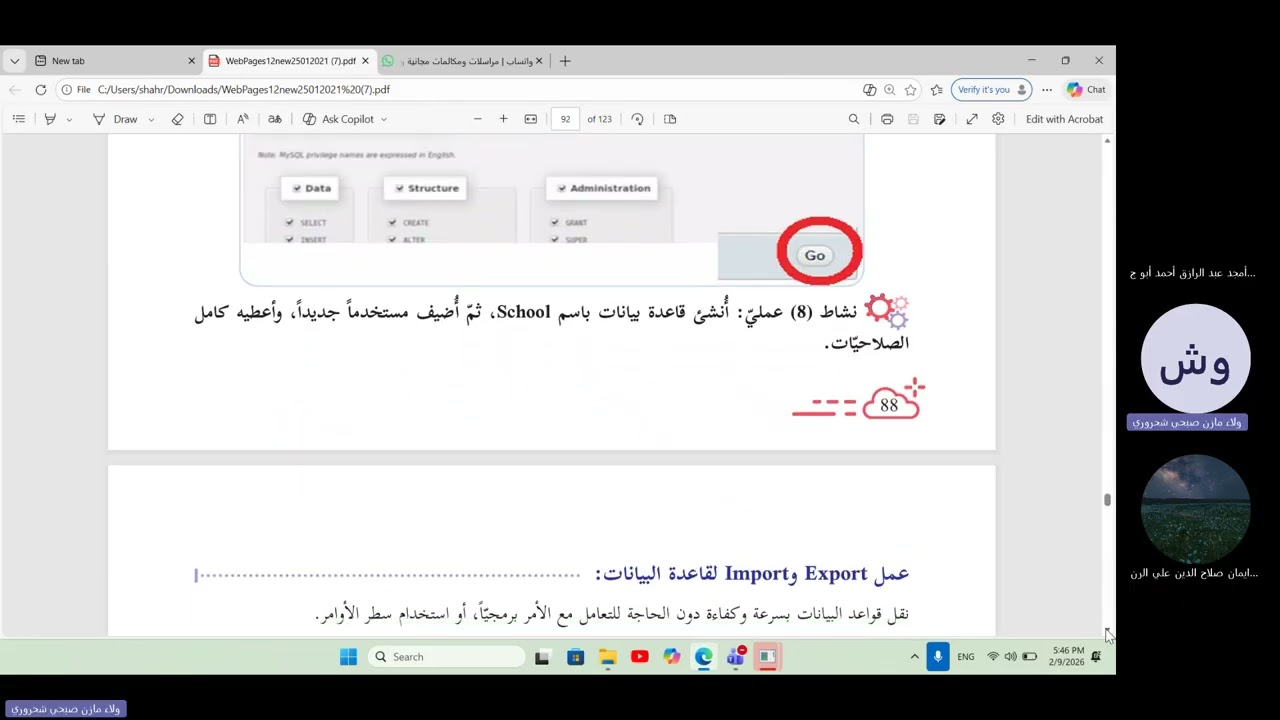Click the address bar file path

click(x=244, y=89)
